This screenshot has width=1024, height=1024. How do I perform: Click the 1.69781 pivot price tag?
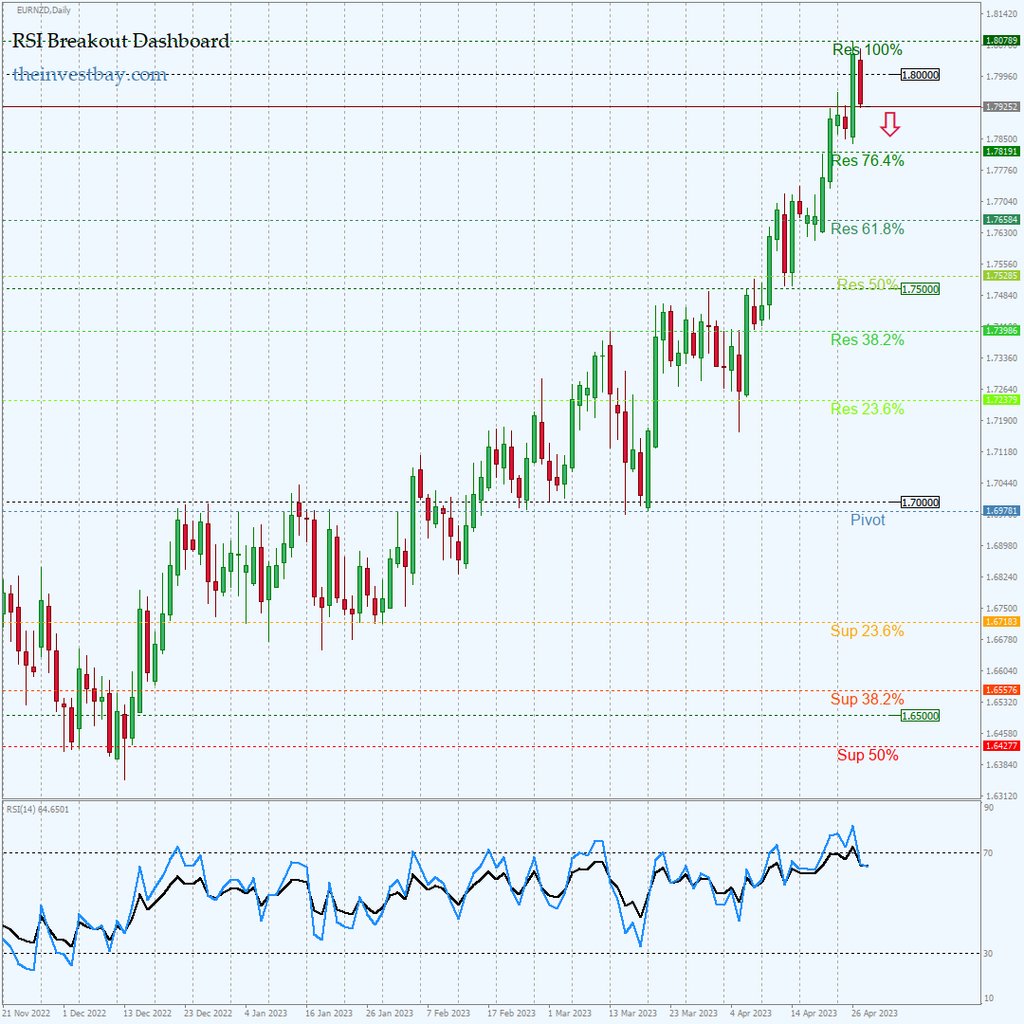(x=1002, y=511)
